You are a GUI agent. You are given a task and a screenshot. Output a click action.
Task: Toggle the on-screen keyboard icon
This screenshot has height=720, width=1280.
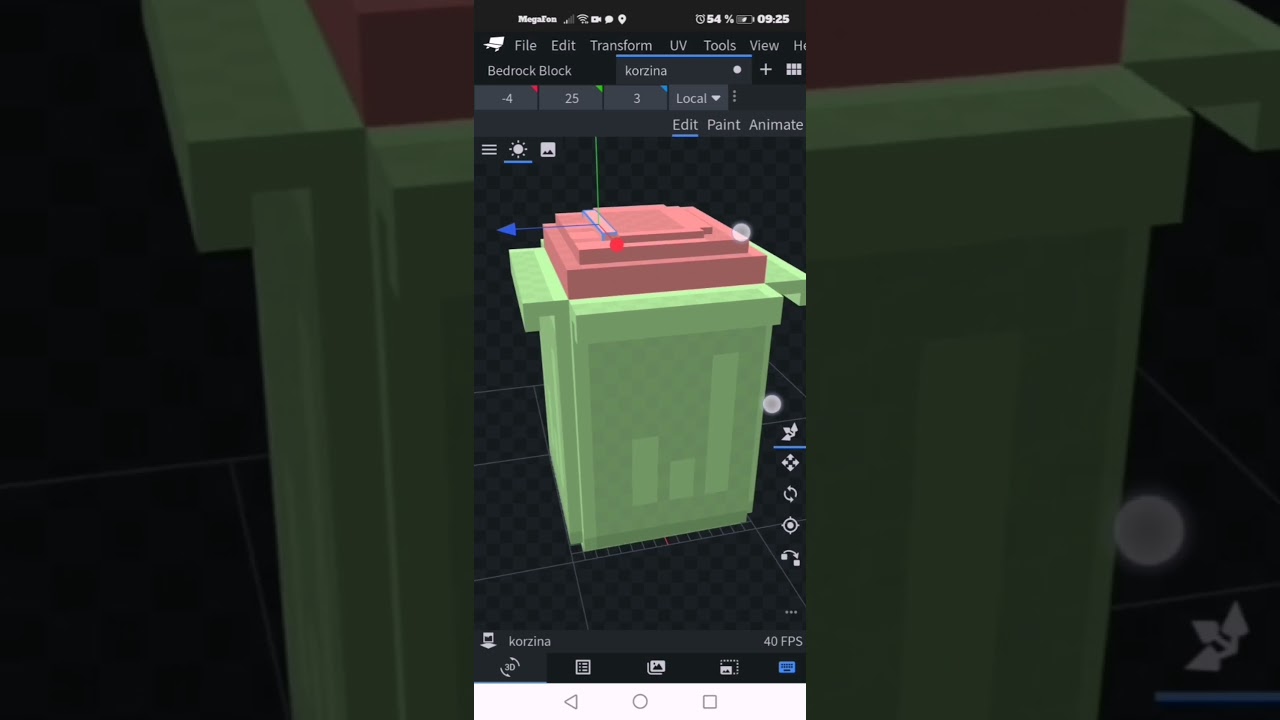[787, 667]
